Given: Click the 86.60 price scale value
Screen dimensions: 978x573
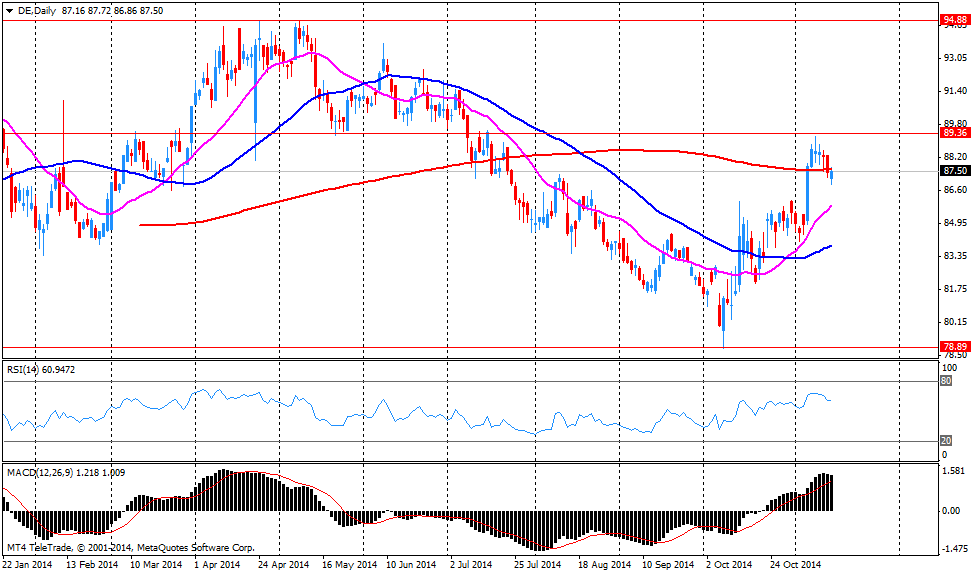Looking at the screenshot, I should click(x=956, y=190).
